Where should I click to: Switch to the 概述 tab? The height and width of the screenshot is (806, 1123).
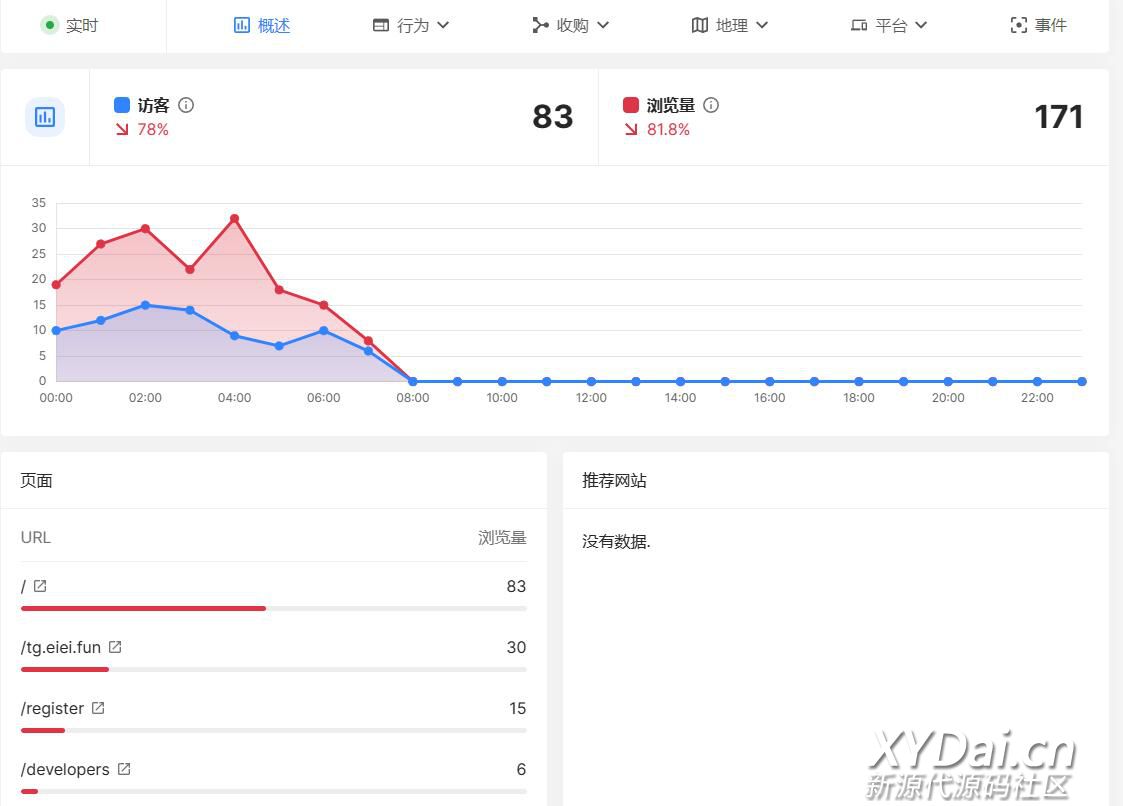pyautogui.click(x=262, y=25)
